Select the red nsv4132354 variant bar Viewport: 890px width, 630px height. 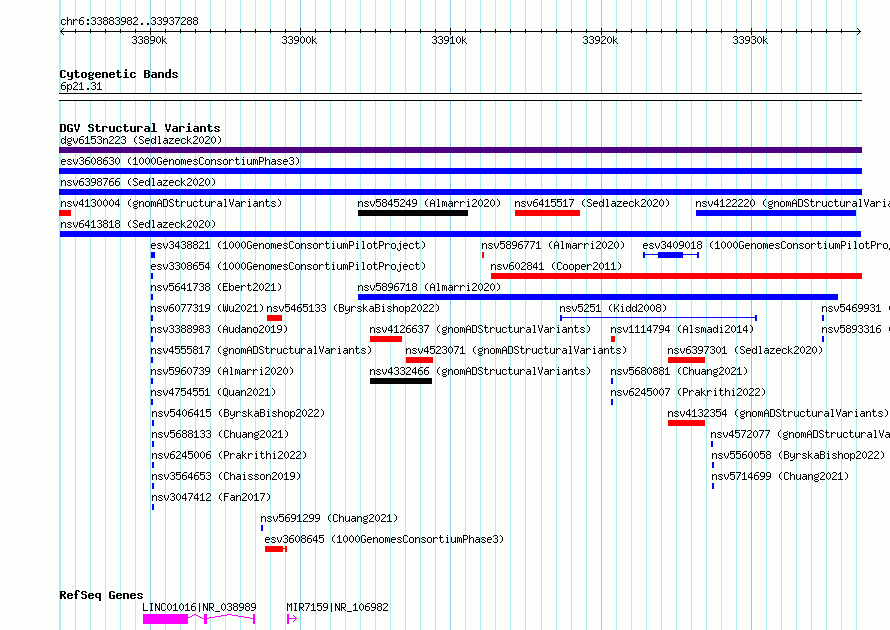click(x=686, y=423)
